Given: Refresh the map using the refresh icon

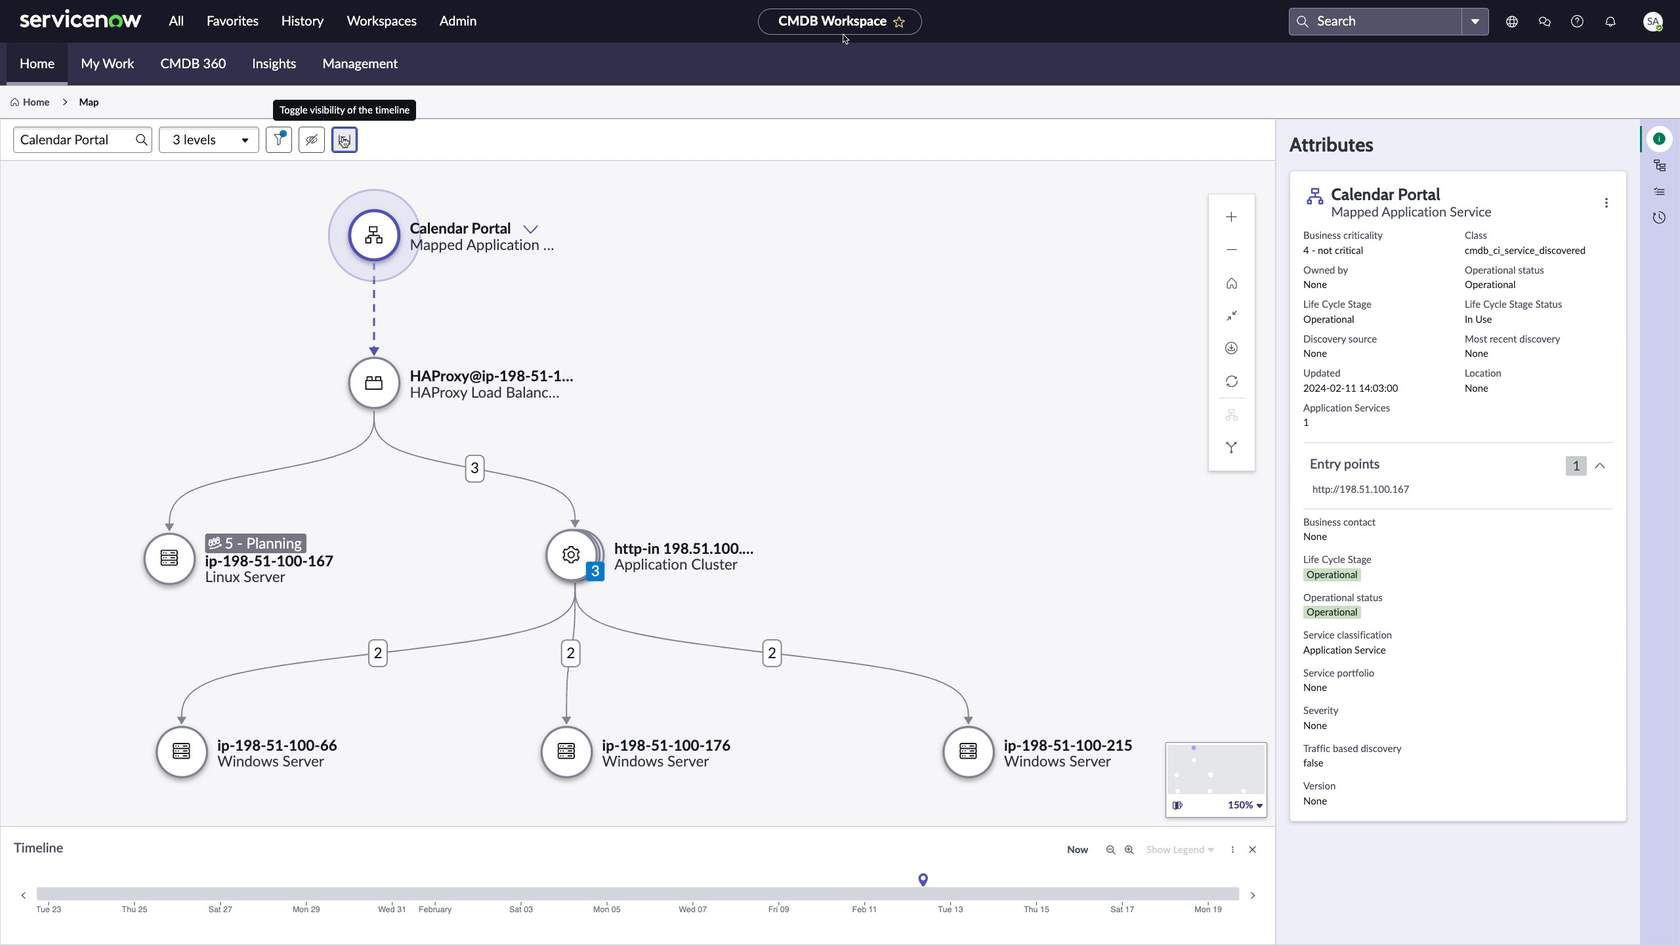Looking at the screenshot, I should [x=1231, y=381].
